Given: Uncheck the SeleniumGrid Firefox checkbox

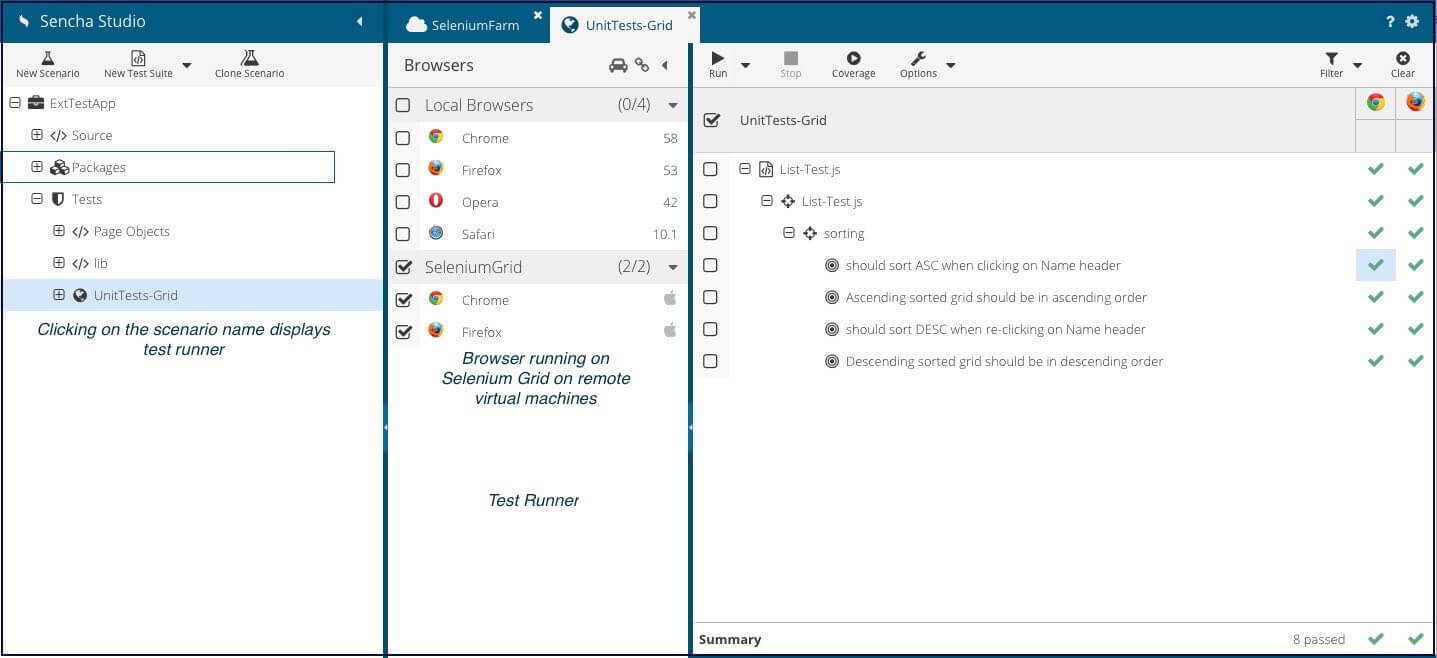Looking at the screenshot, I should click(403, 331).
